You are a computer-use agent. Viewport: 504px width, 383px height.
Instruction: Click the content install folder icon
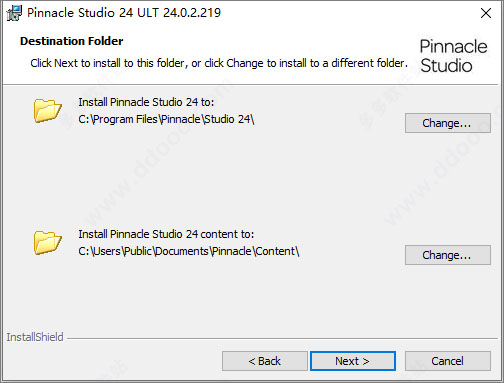tap(47, 242)
